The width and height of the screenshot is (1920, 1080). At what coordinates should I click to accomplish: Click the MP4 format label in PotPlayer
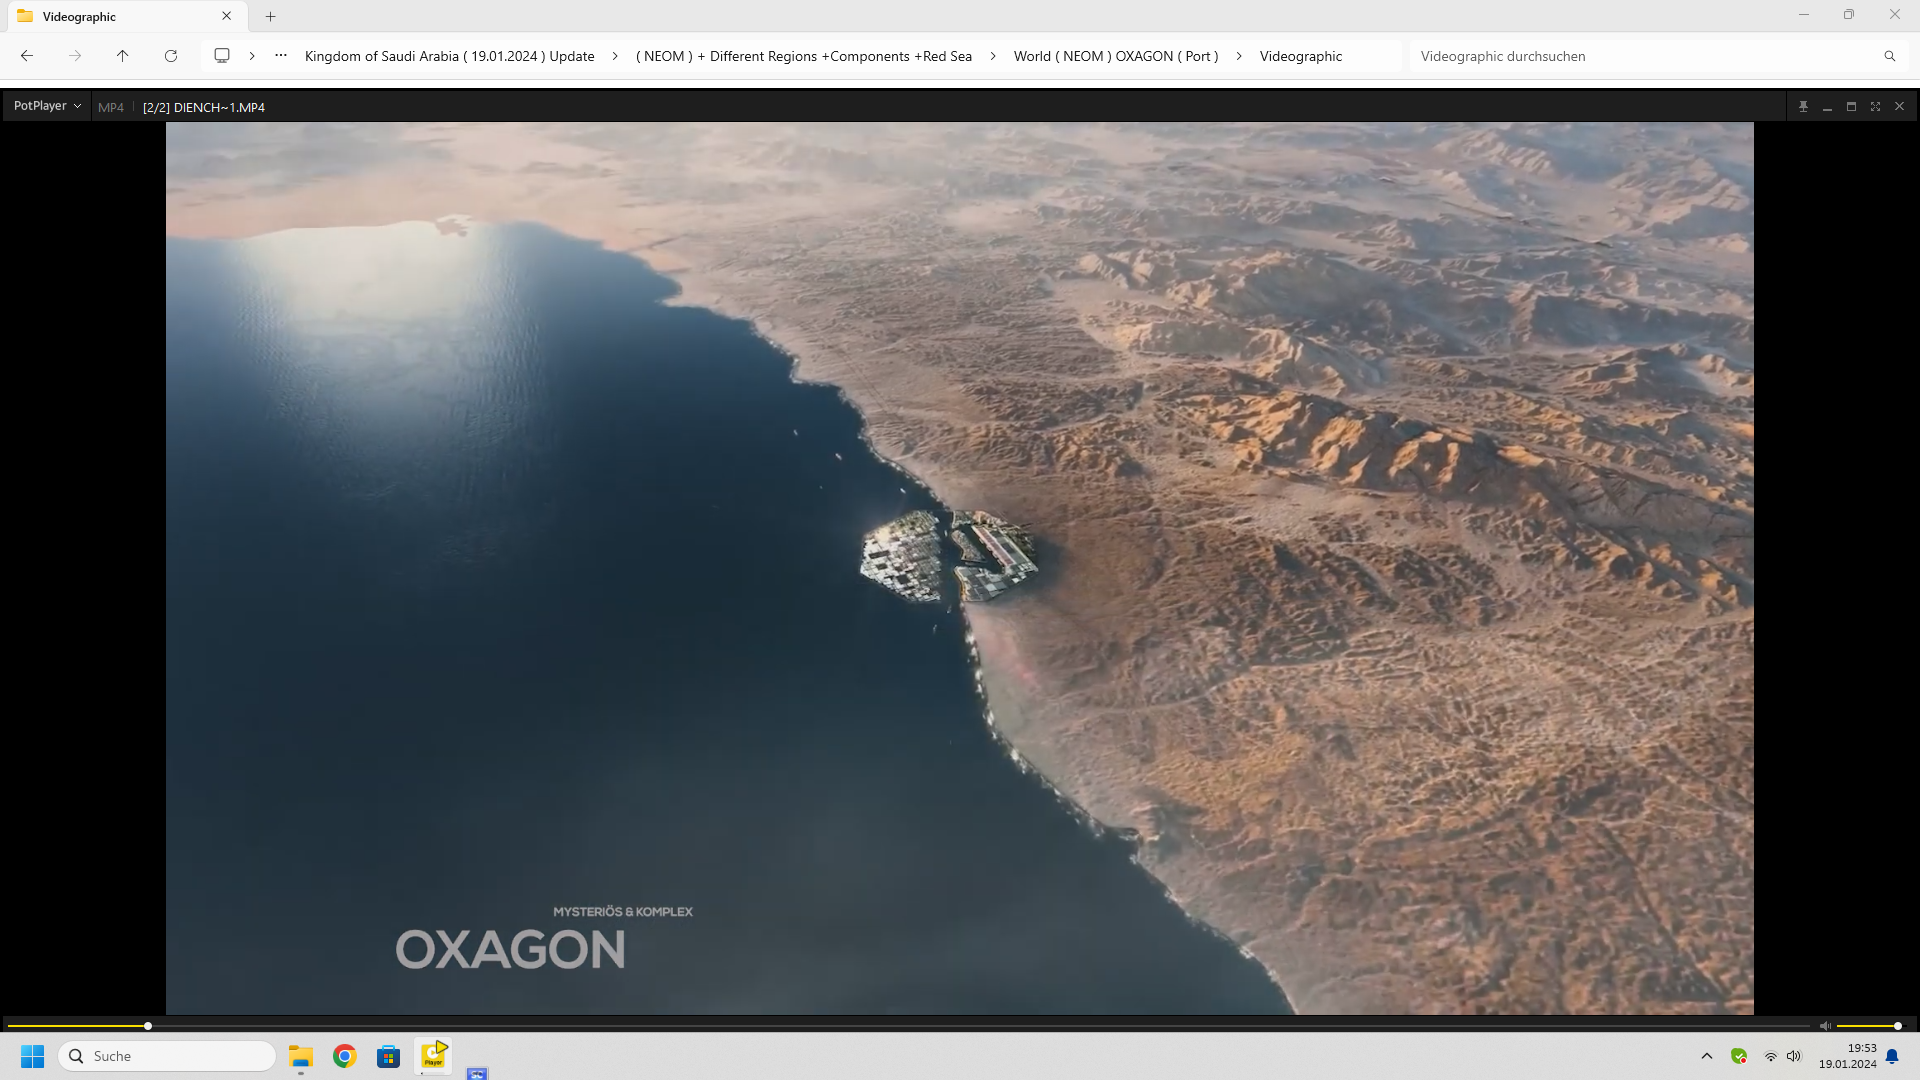tap(111, 107)
